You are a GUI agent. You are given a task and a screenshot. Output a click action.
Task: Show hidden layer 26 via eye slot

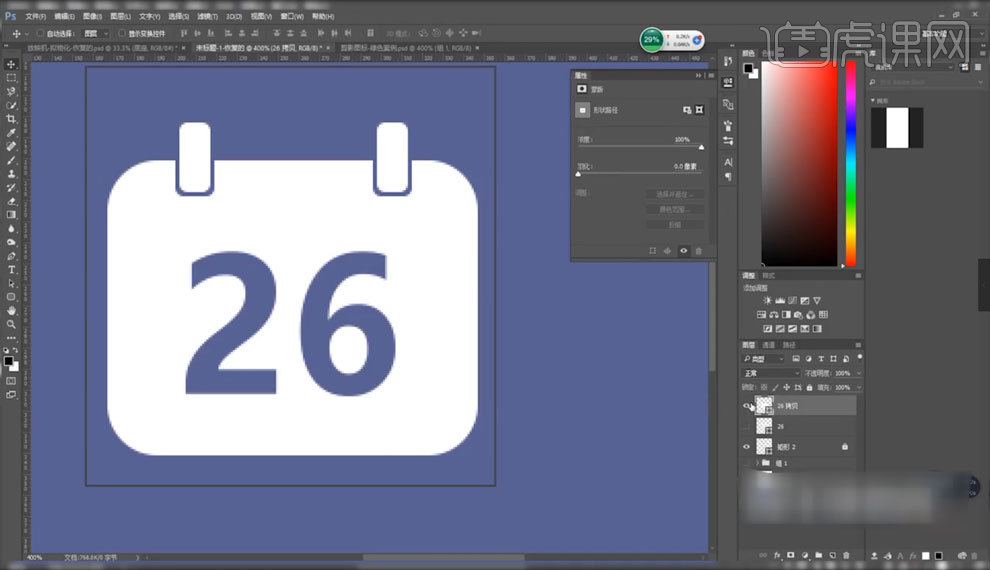click(746, 426)
